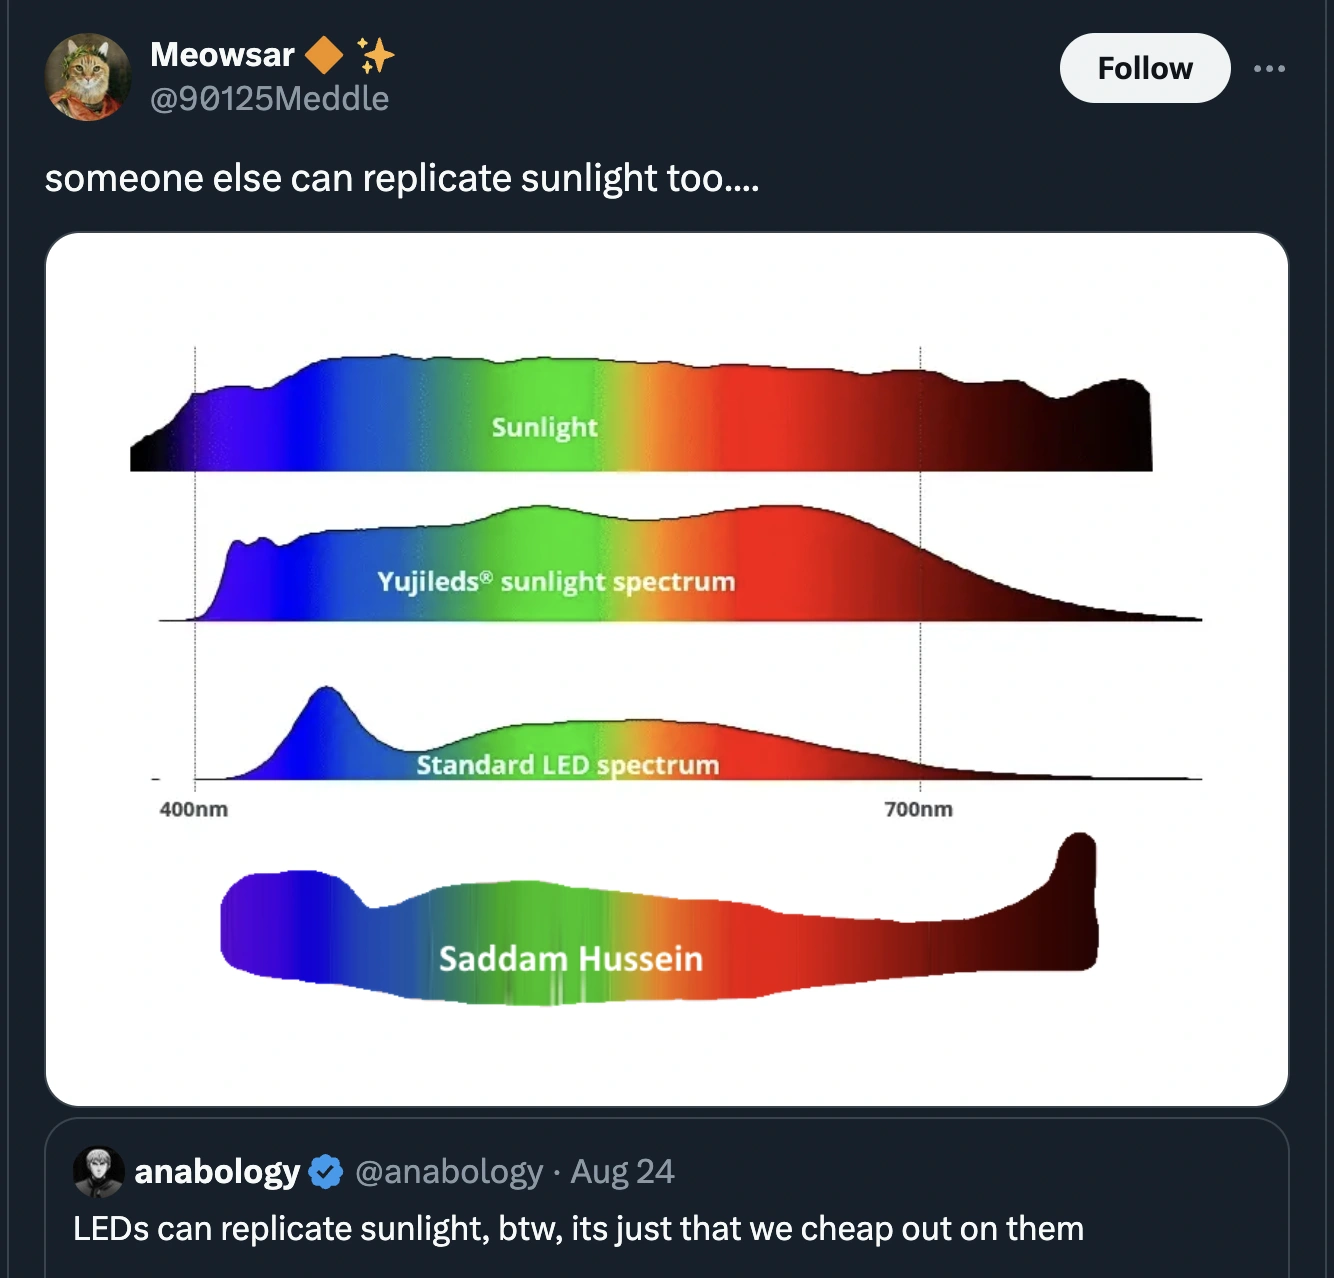Image resolution: width=1334 pixels, height=1278 pixels.
Task: Open the three-dot more options menu
Action: (1269, 68)
